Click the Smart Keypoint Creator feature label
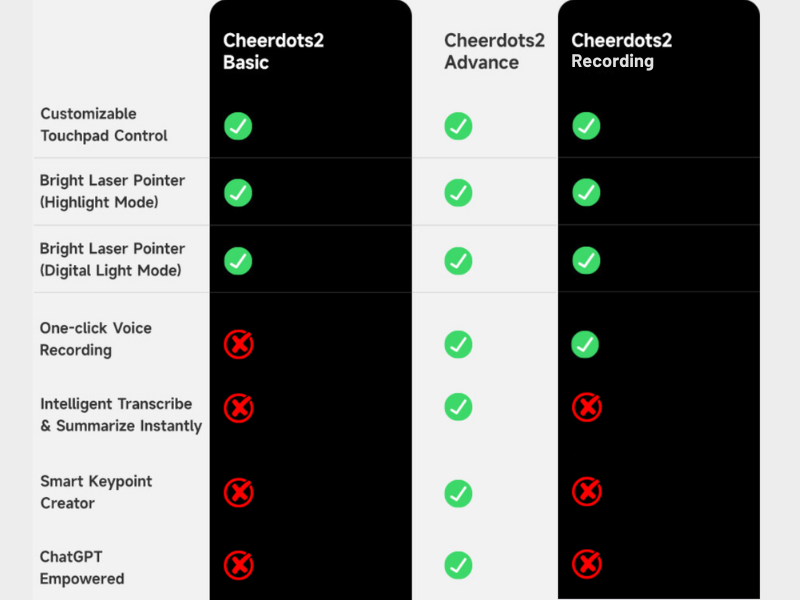800x600 pixels. [96, 492]
